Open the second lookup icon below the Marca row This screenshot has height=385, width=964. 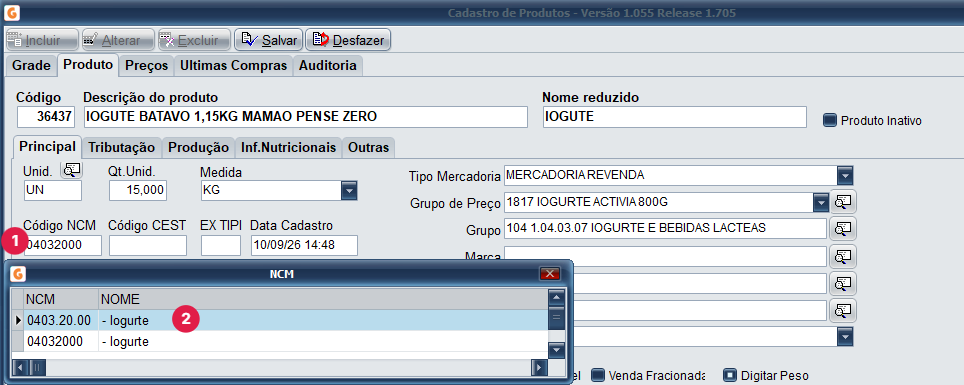(x=843, y=311)
